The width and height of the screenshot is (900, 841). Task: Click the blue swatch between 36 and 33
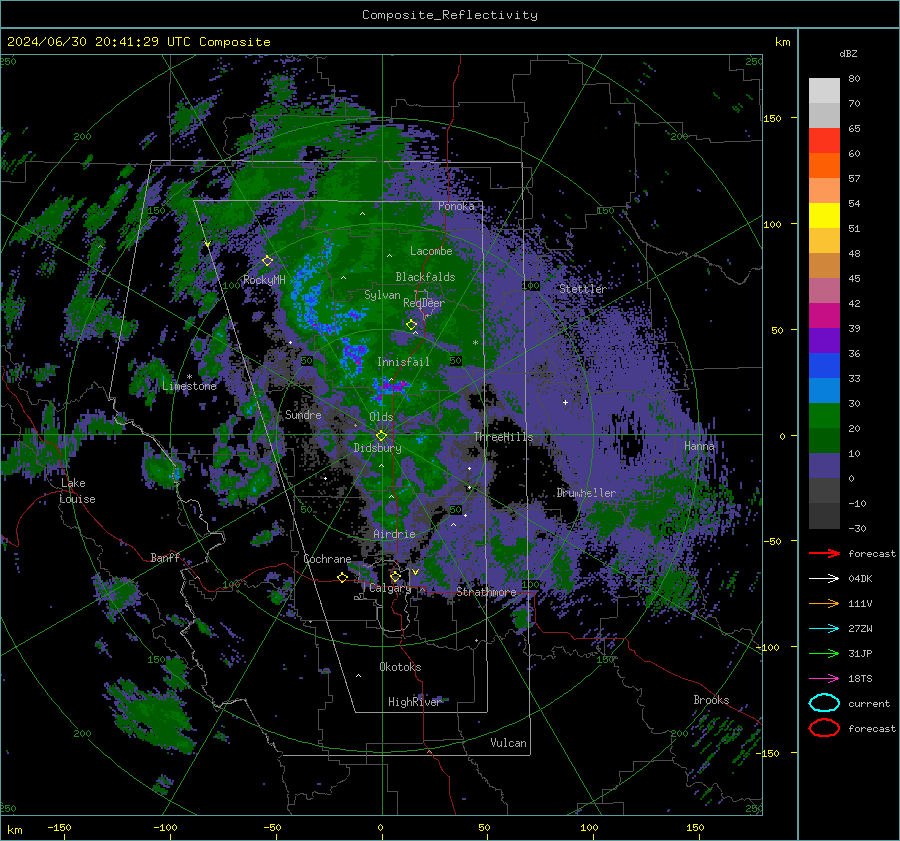[824, 366]
